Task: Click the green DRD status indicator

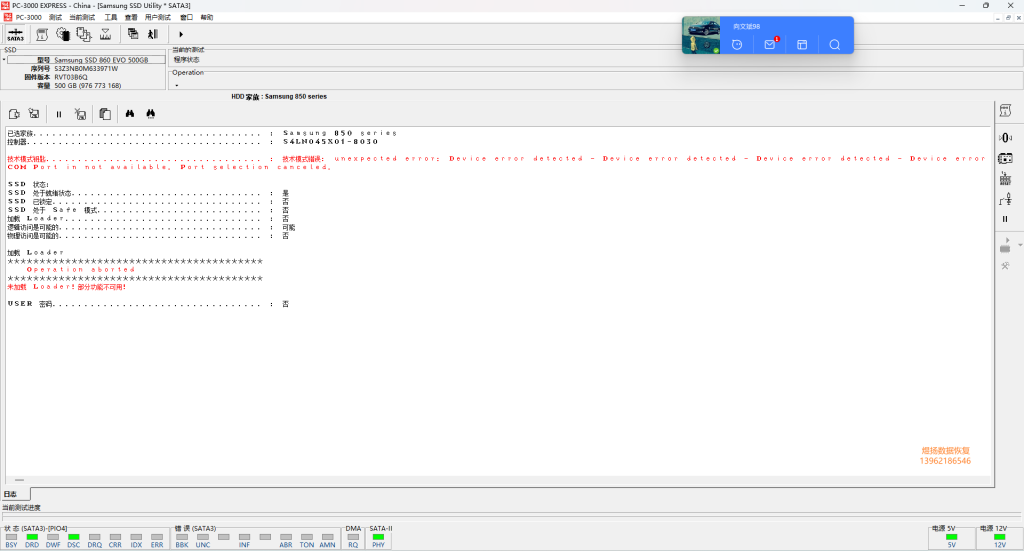Action: (32, 541)
